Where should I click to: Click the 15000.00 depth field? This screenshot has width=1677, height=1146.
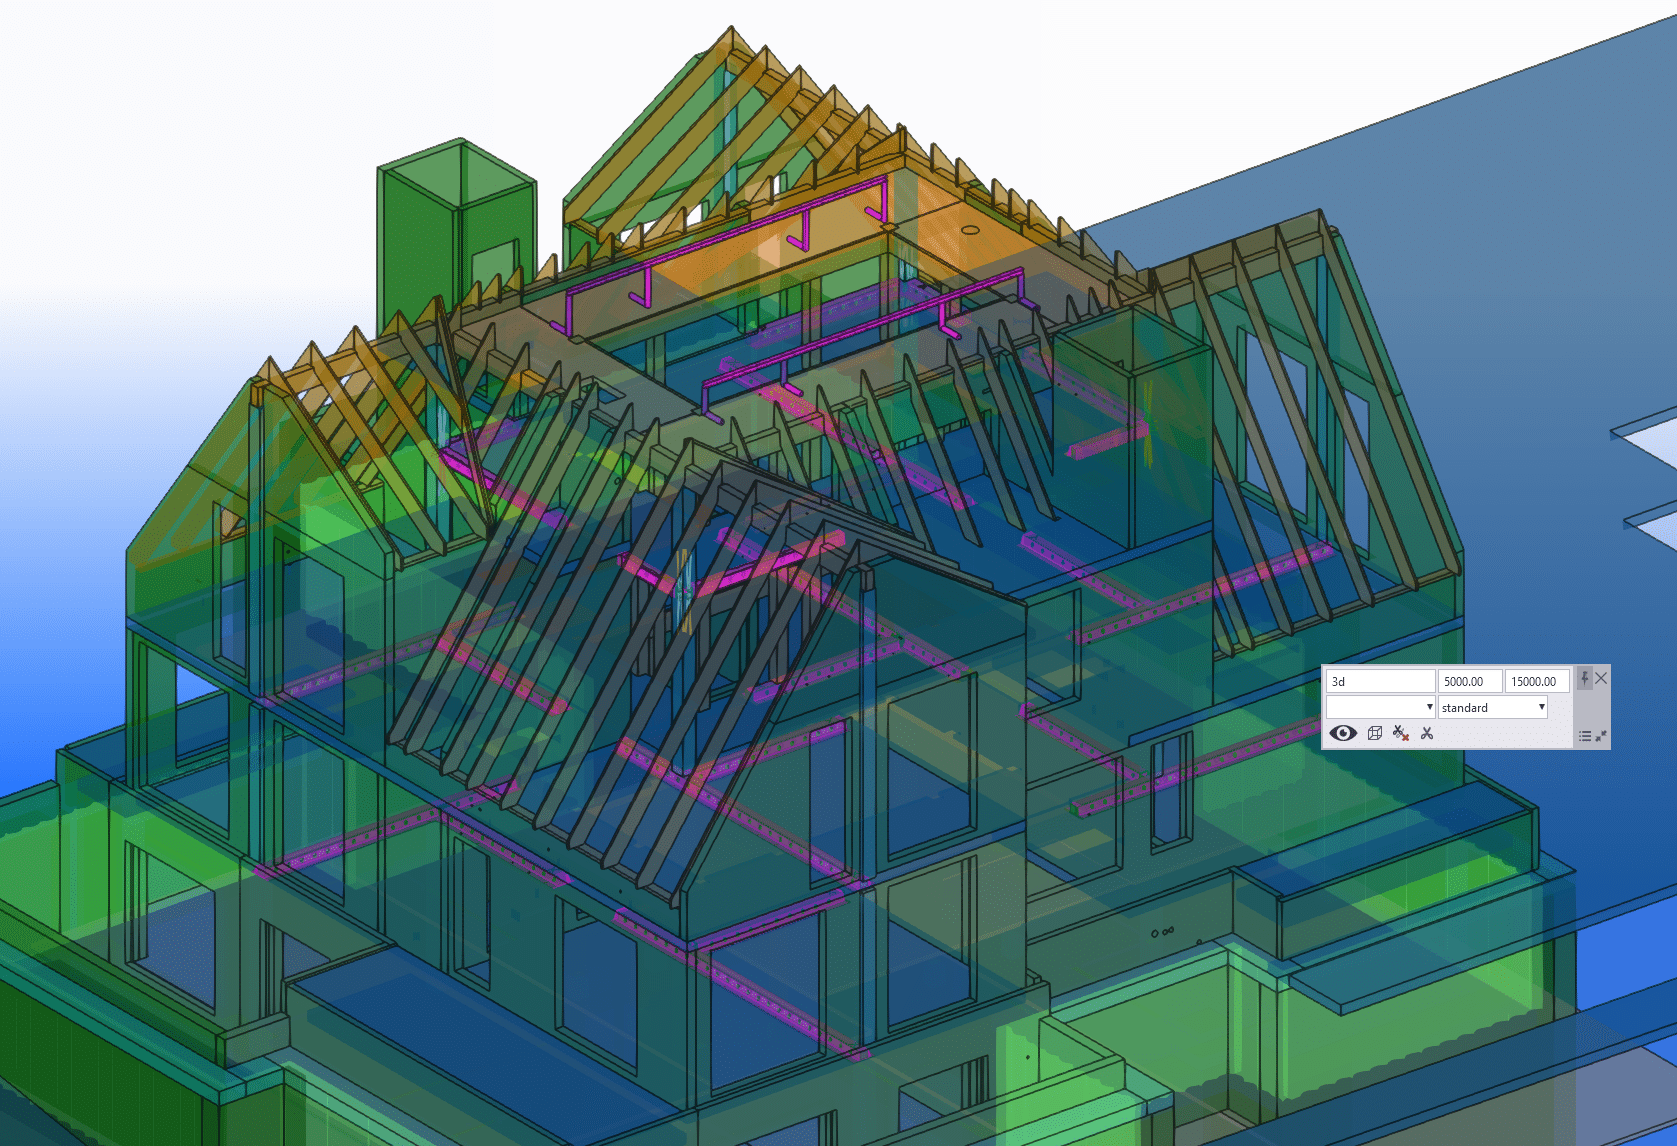(1535, 682)
